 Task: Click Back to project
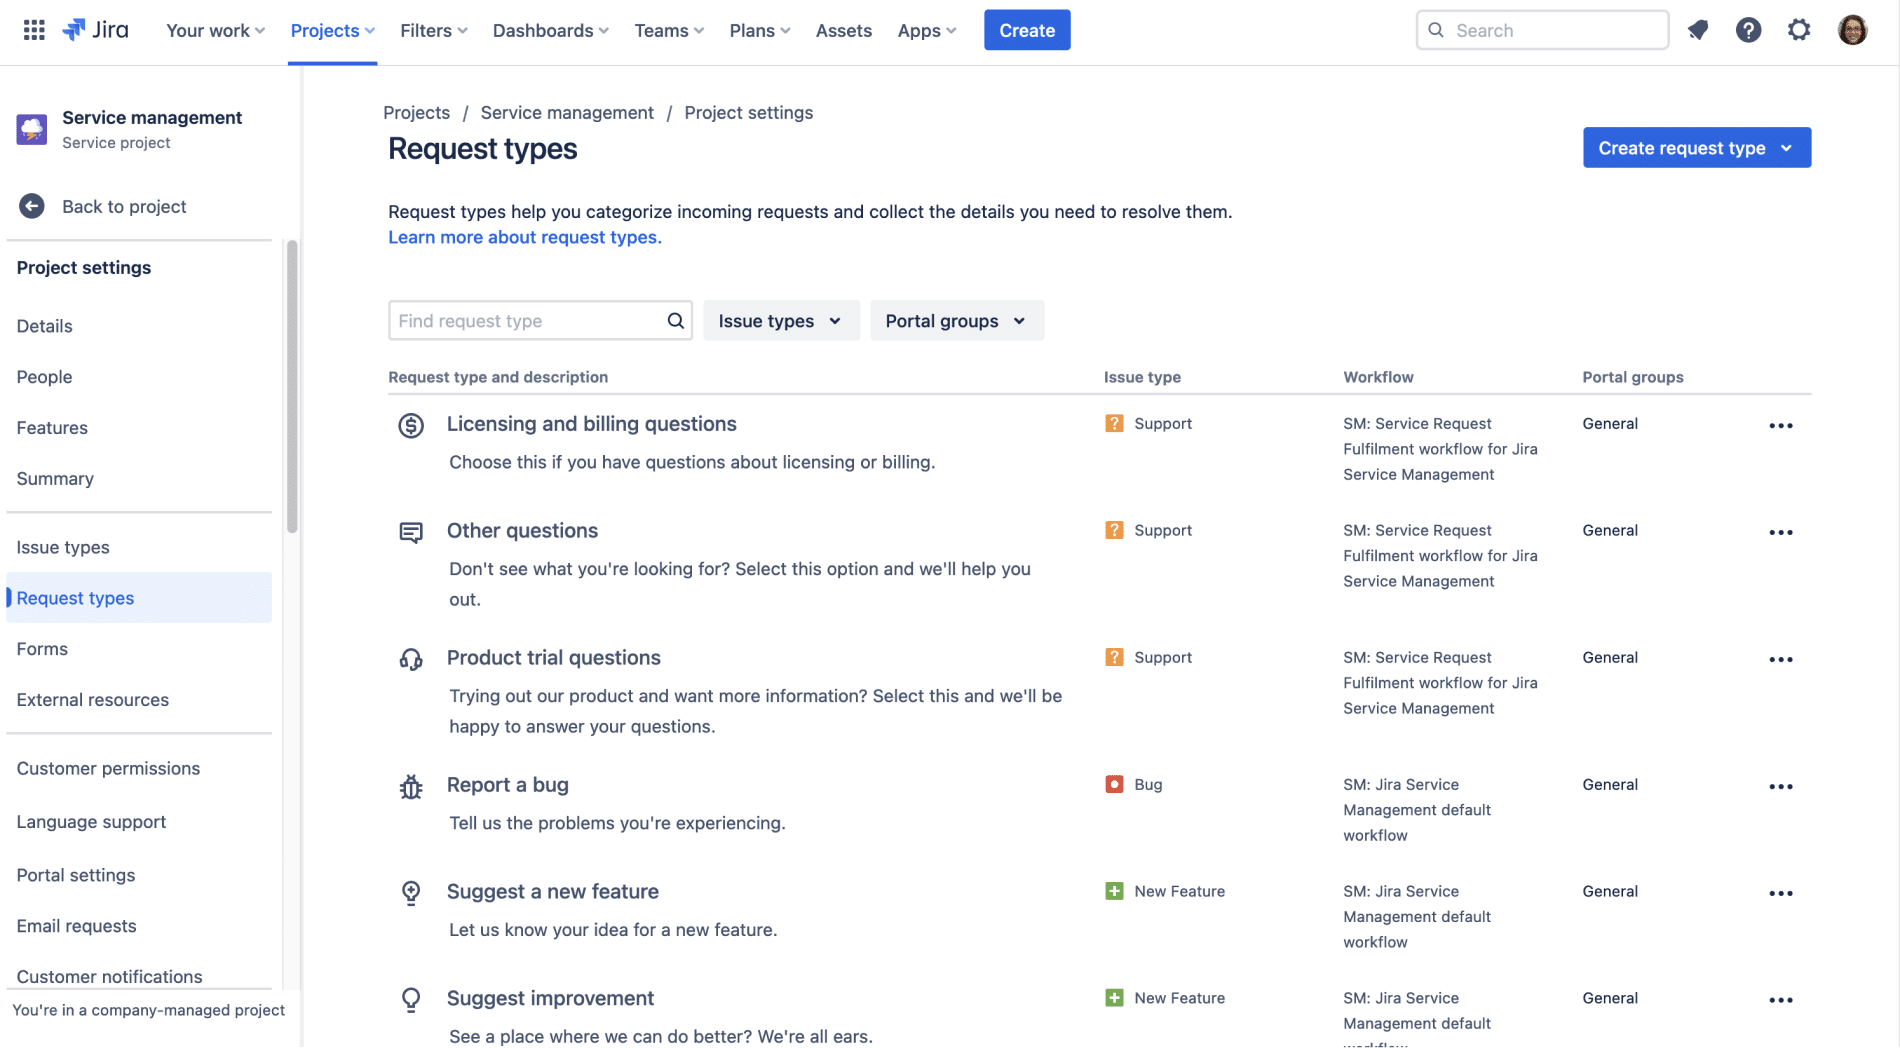pos(124,206)
